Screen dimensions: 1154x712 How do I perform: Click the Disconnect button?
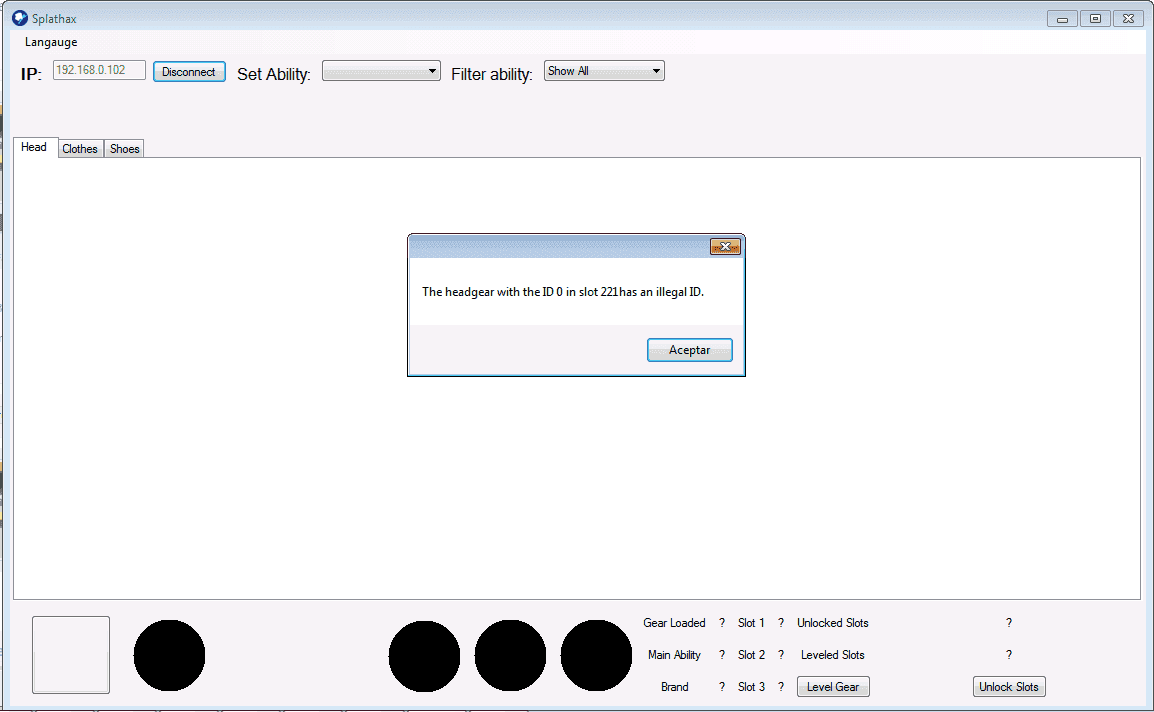point(189,71)
